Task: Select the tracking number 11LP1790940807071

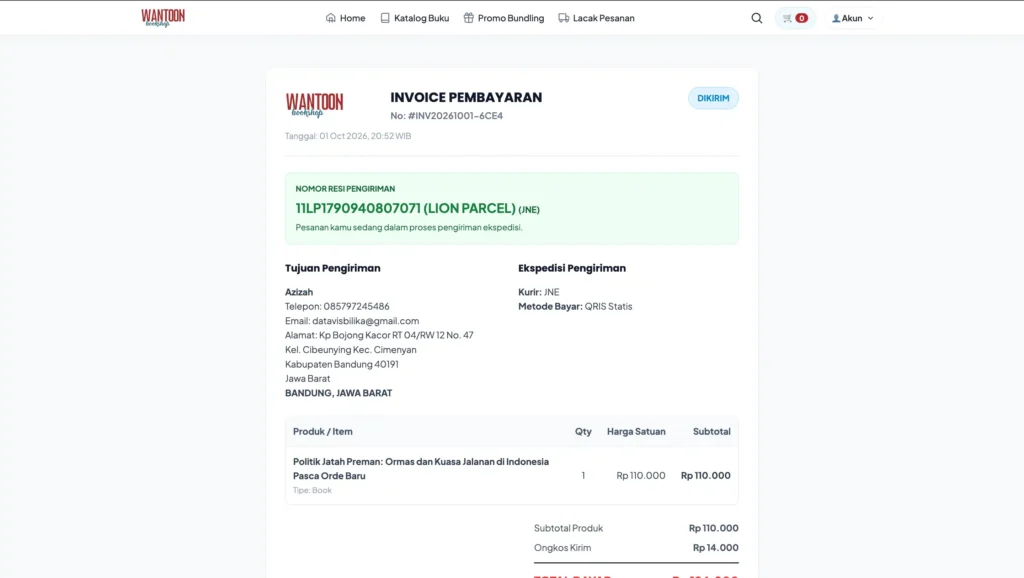Action: 358,208
